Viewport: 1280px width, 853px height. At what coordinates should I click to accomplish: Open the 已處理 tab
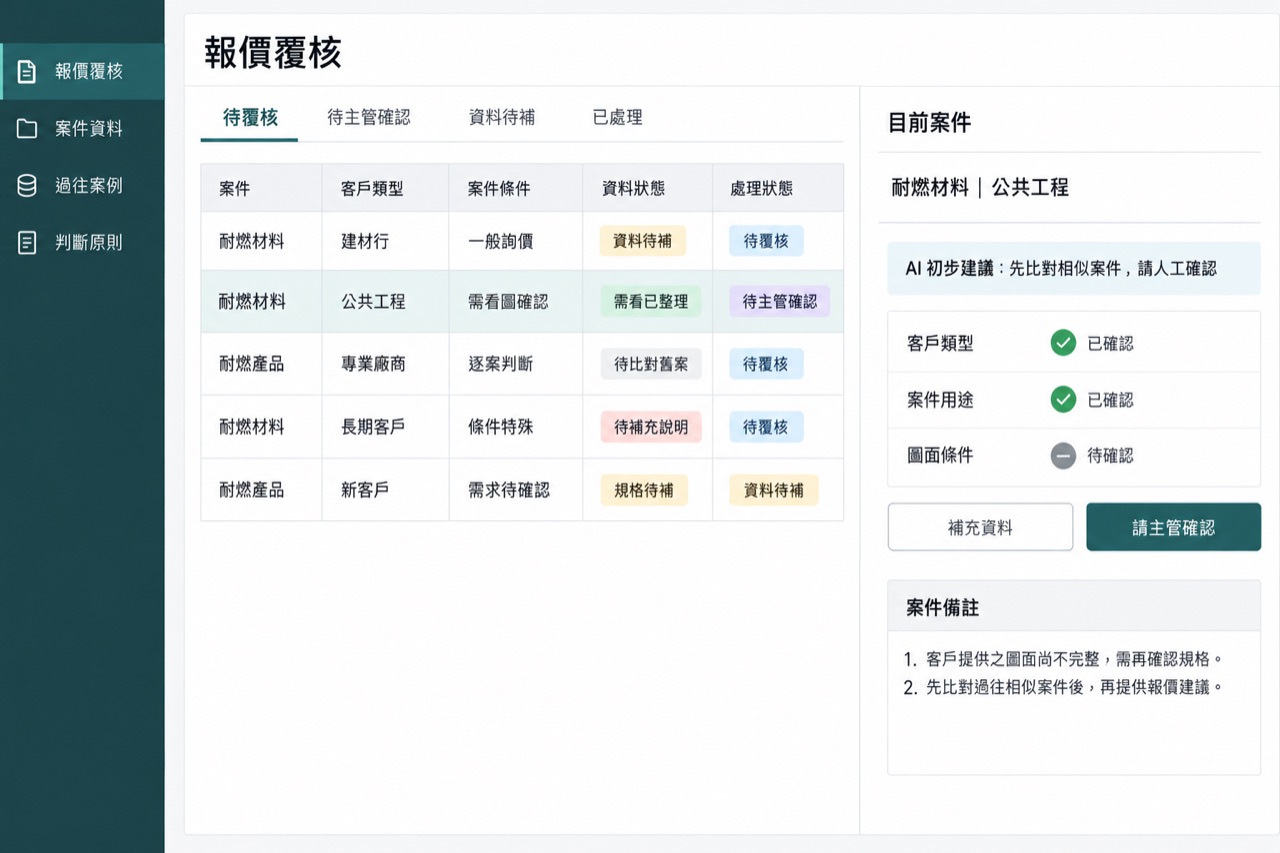point(617,118)
